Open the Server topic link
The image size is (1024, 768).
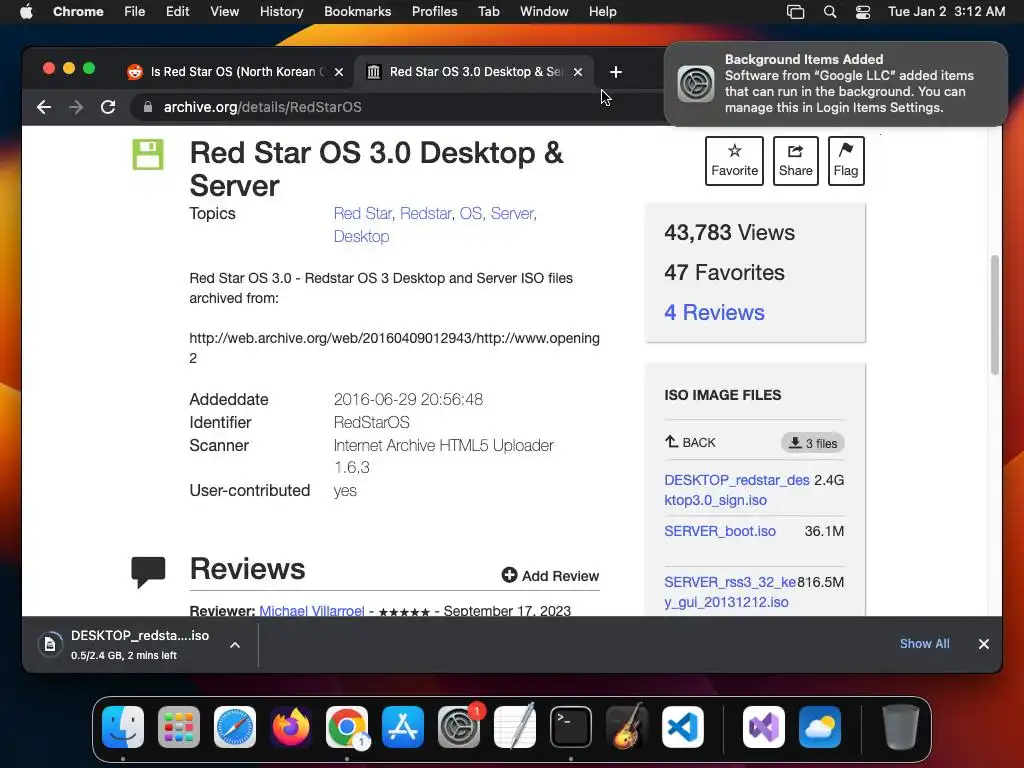(513, 214)
